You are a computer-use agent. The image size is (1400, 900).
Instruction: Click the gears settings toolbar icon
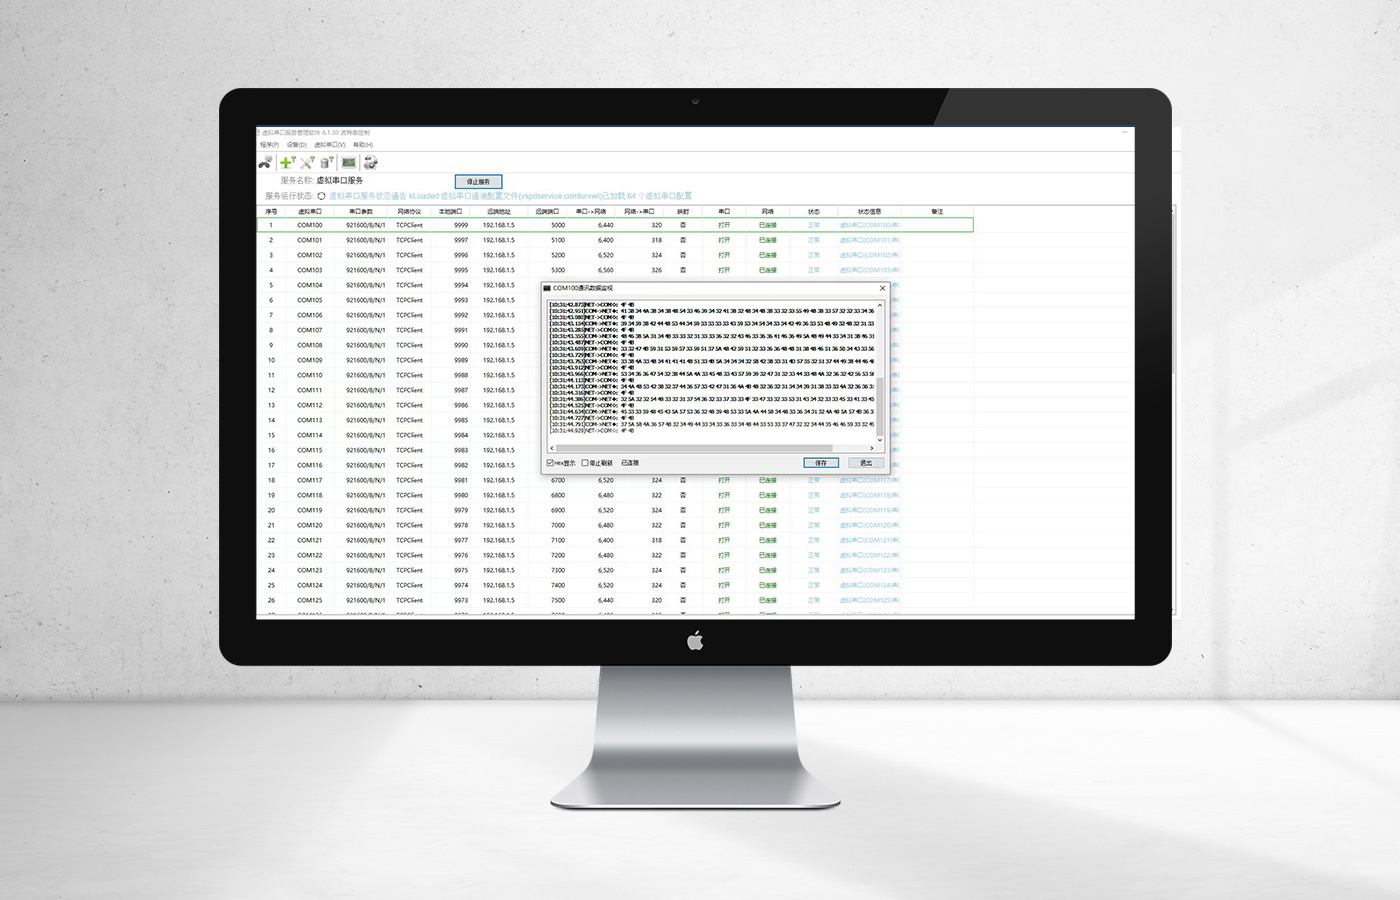[x=370, y=162]
